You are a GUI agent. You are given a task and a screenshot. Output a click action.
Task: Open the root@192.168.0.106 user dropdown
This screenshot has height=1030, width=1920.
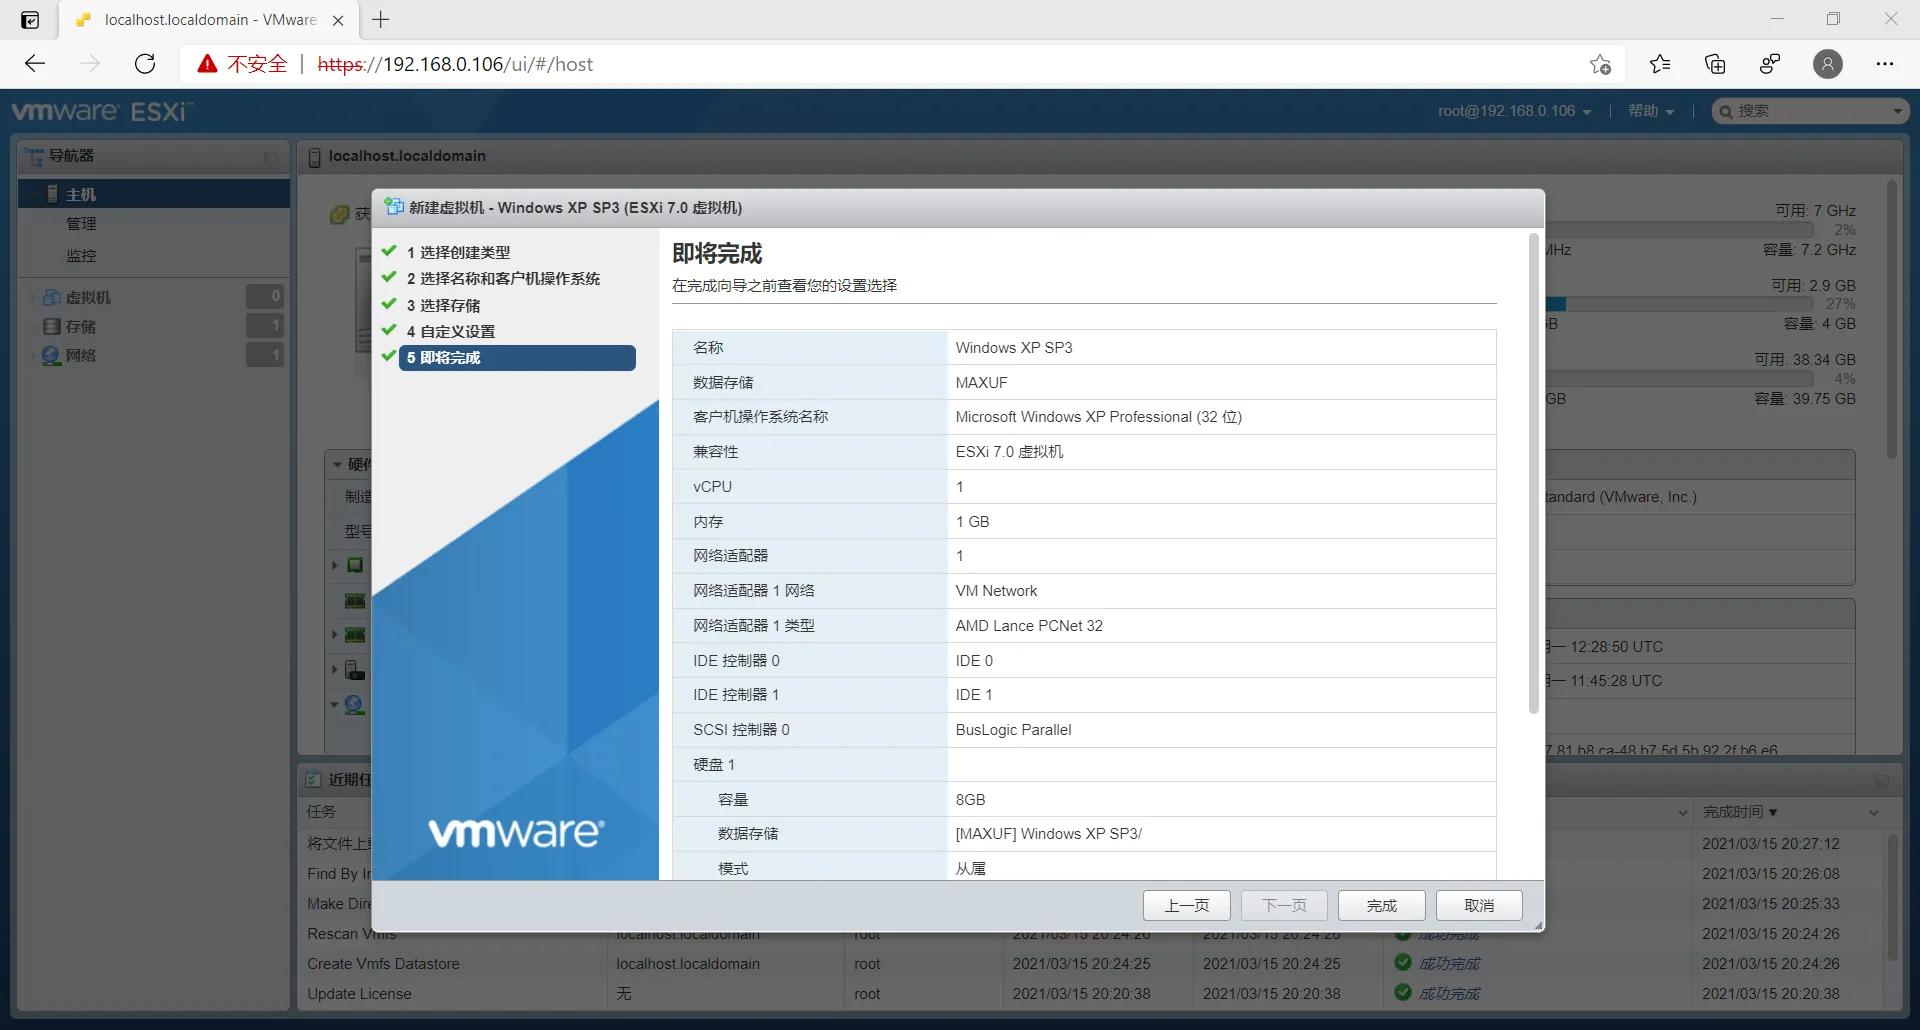coord(1514,111)
